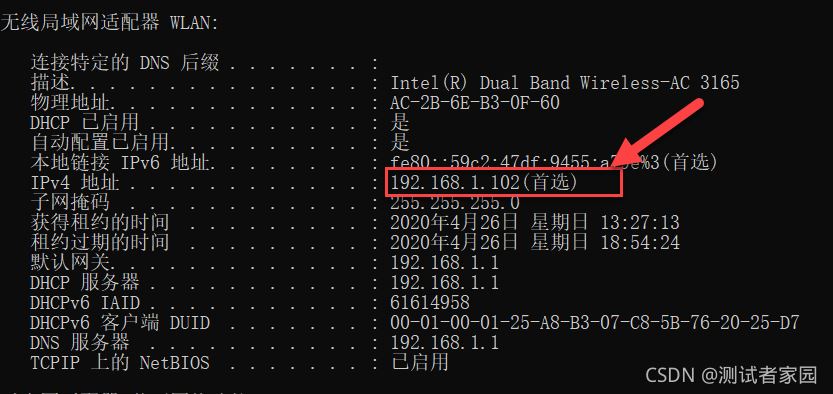Click the subnet mask value 255.255.255.0

click(x=455, y=202)
